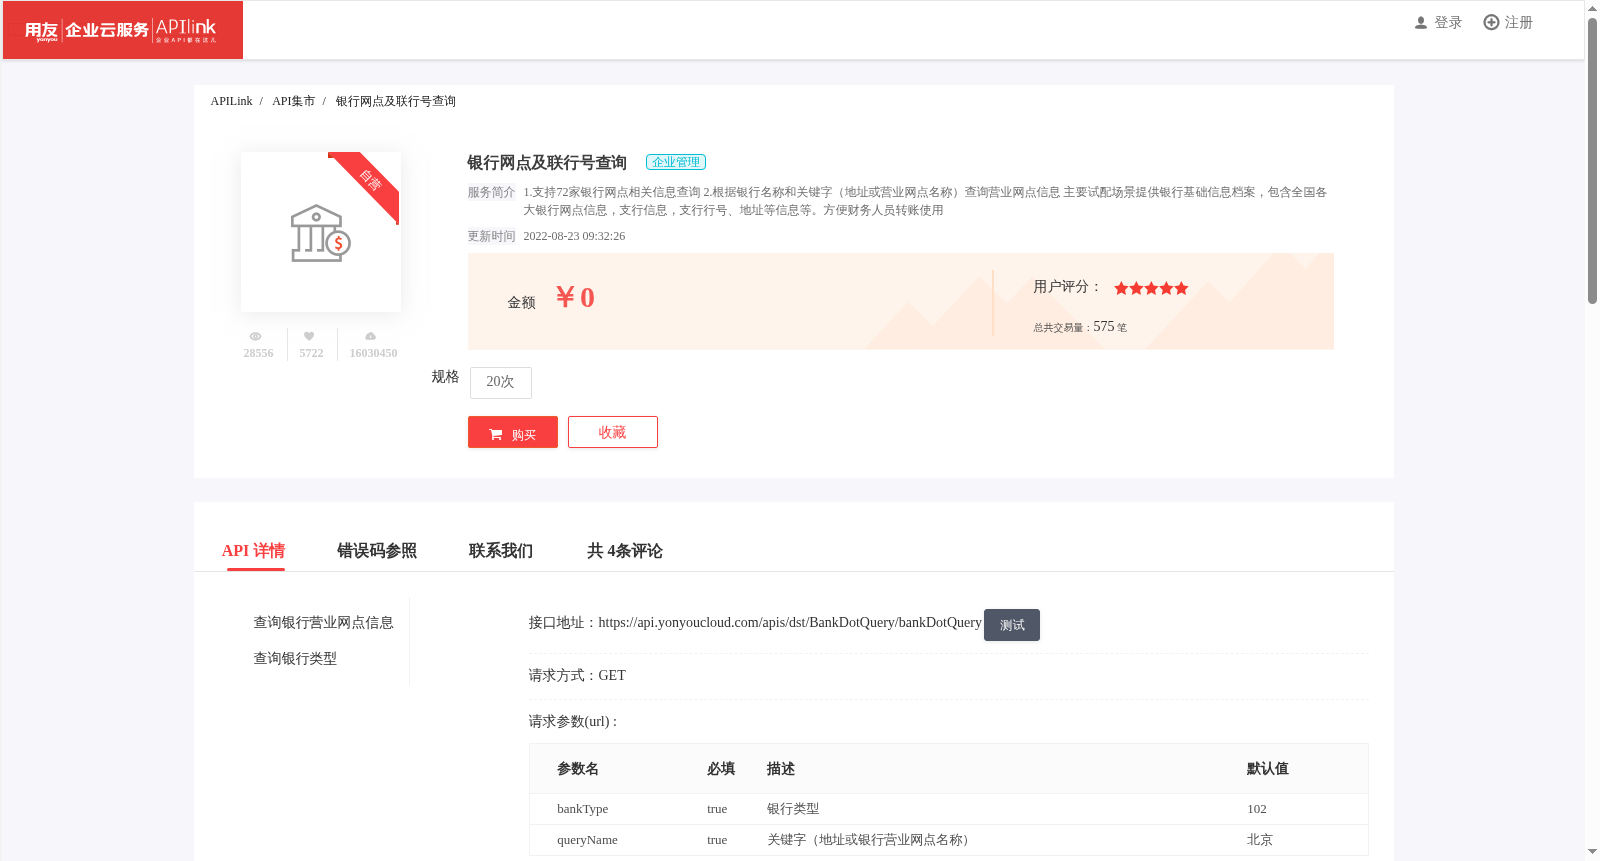
Task: Select 查询银行营业网点信息 in sidebar
Action: click(323, 623)
